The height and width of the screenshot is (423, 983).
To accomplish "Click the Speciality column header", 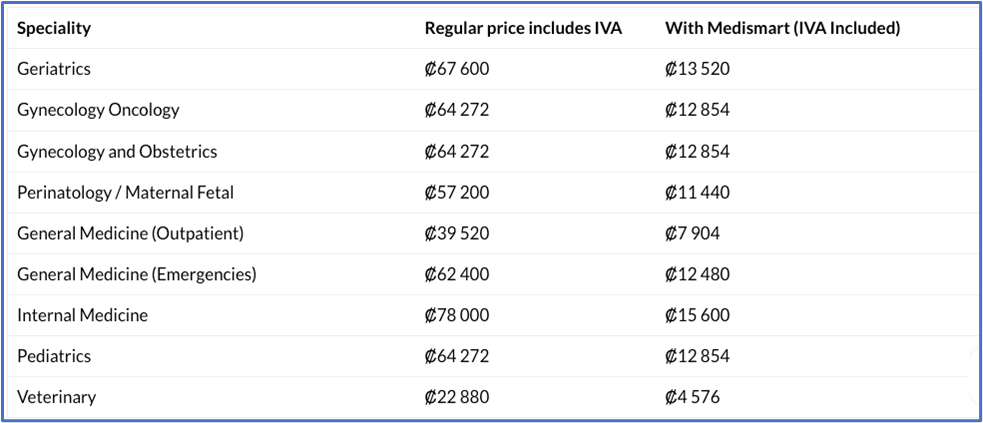I will pos(54,28).
